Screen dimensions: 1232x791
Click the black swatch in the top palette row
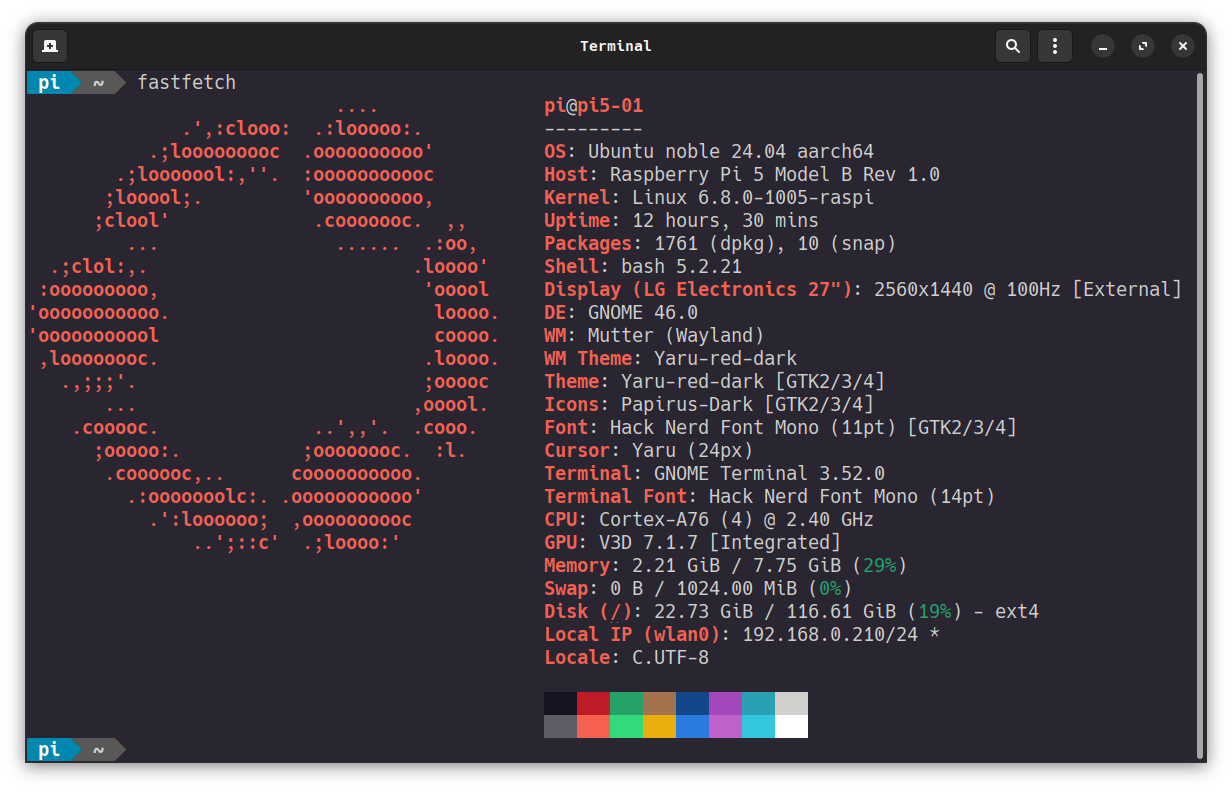point(560,704)
